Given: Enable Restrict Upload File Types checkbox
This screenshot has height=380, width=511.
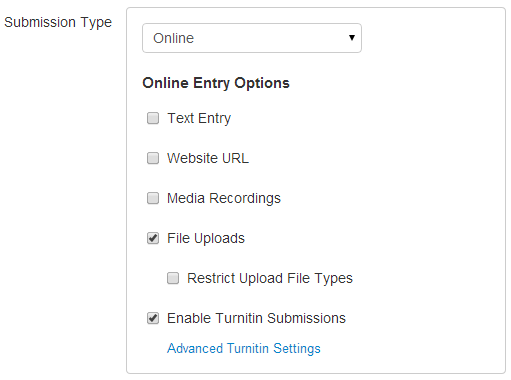Looking at the screenshot, I should click(x=173, y=278).
